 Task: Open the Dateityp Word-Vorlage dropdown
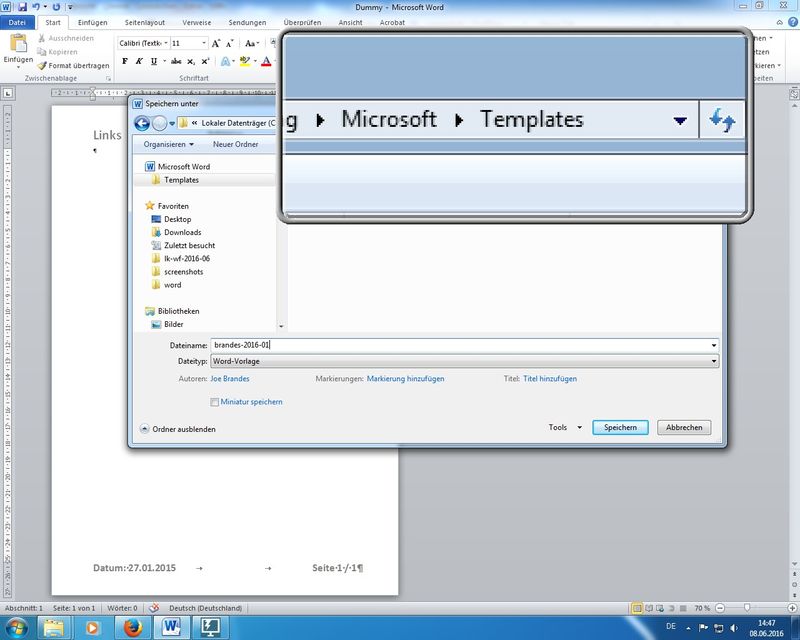click(x=464, y=361)
